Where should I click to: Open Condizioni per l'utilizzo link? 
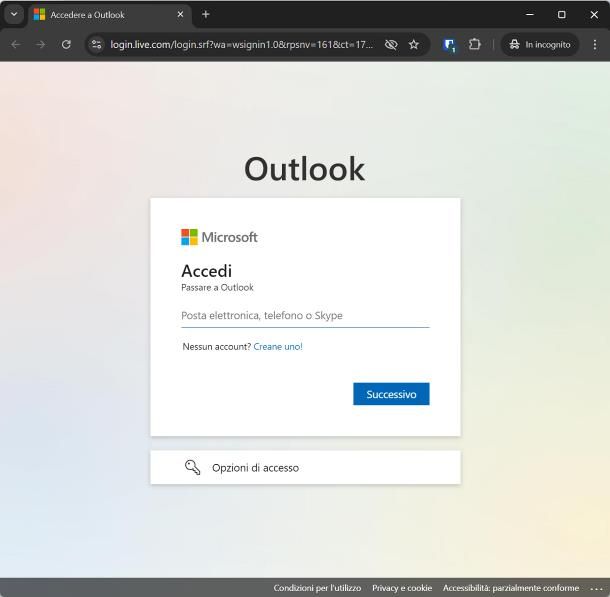pyautogui.click(x=317, y=588)
